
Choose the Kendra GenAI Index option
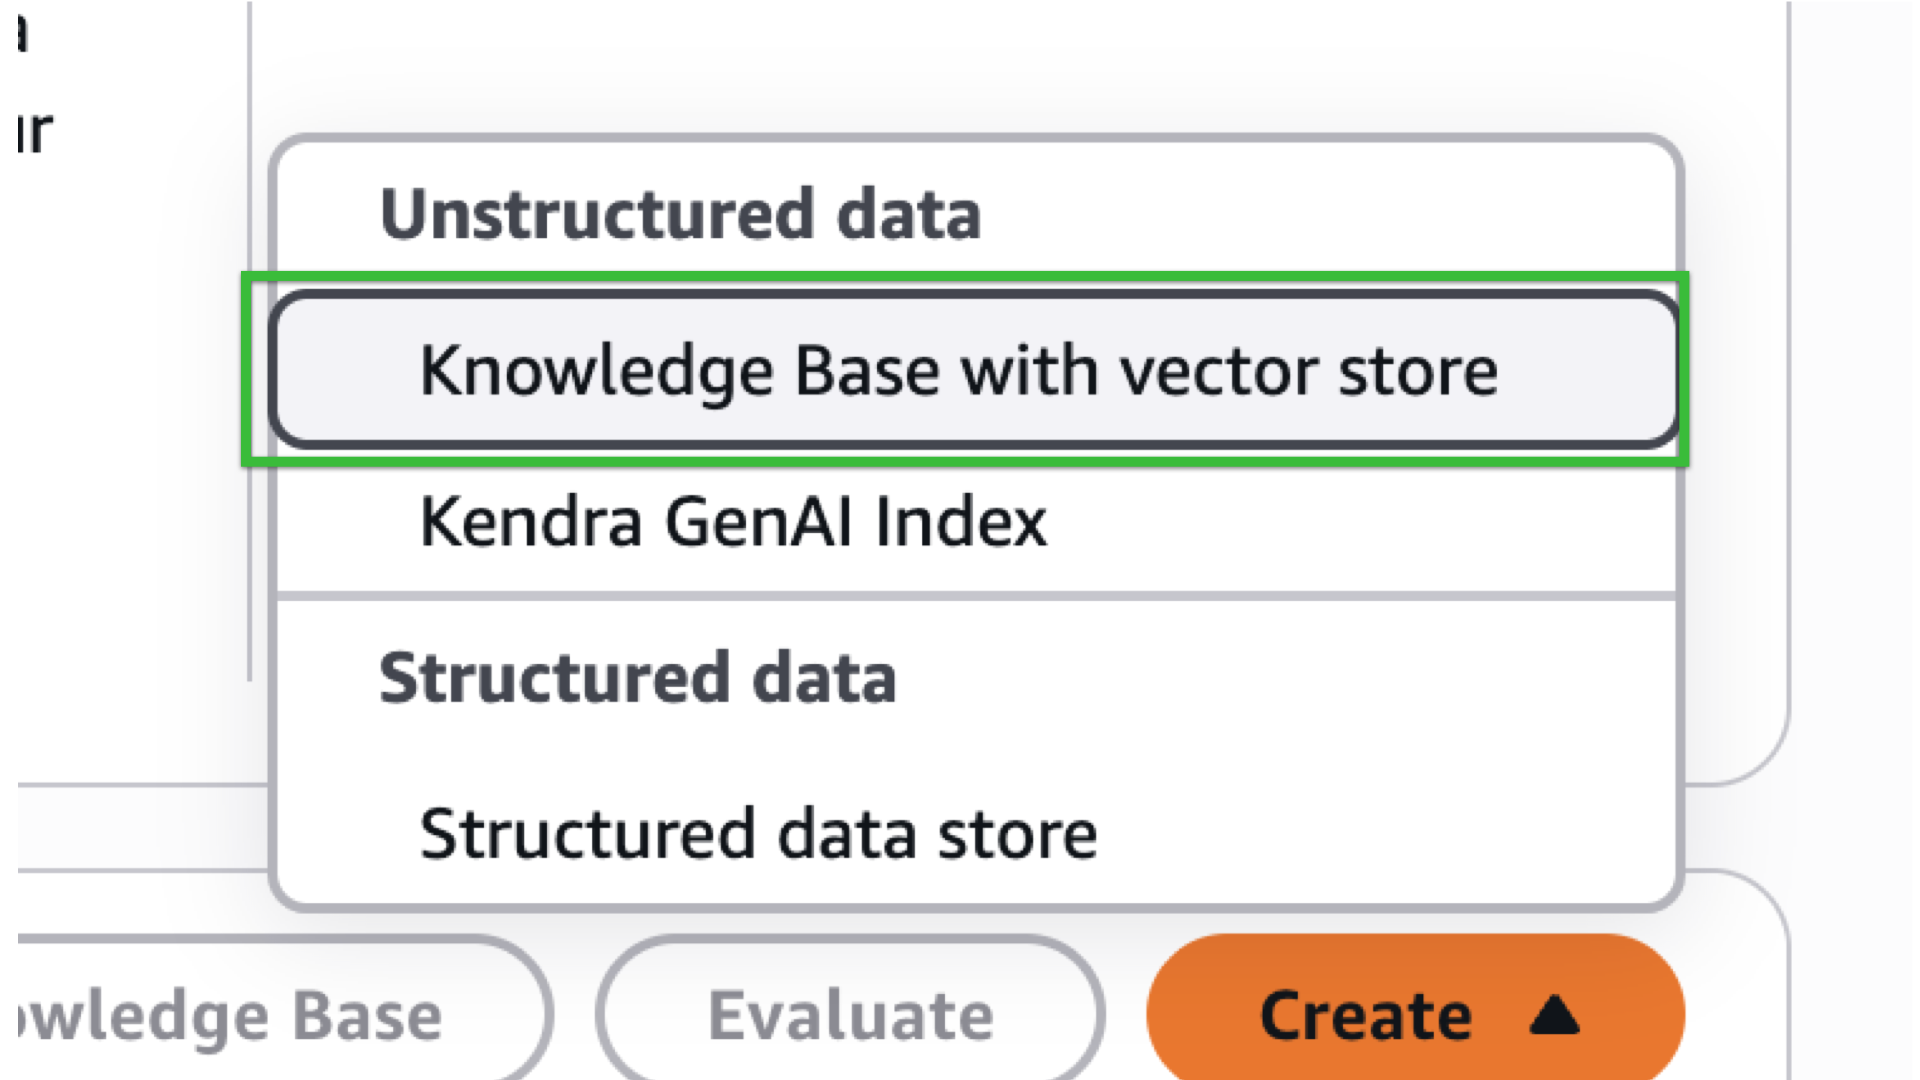[733, 522]
